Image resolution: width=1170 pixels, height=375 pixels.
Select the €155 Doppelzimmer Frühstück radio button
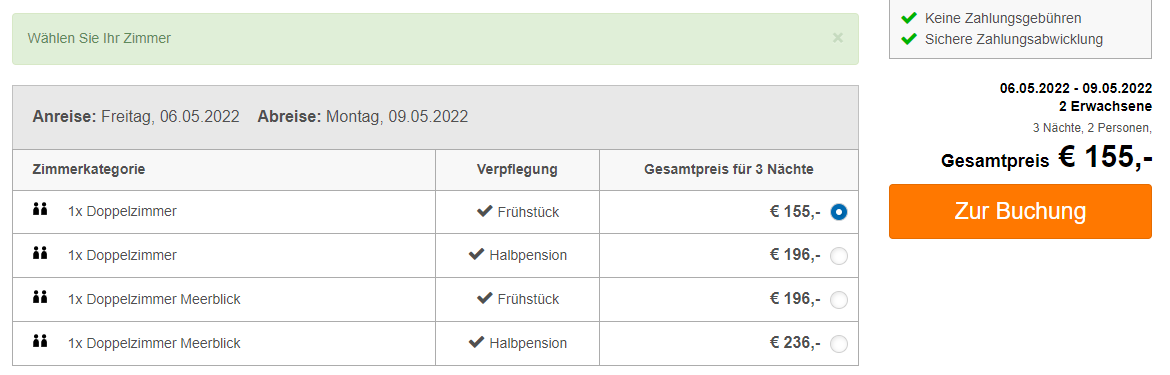point(839,212)
